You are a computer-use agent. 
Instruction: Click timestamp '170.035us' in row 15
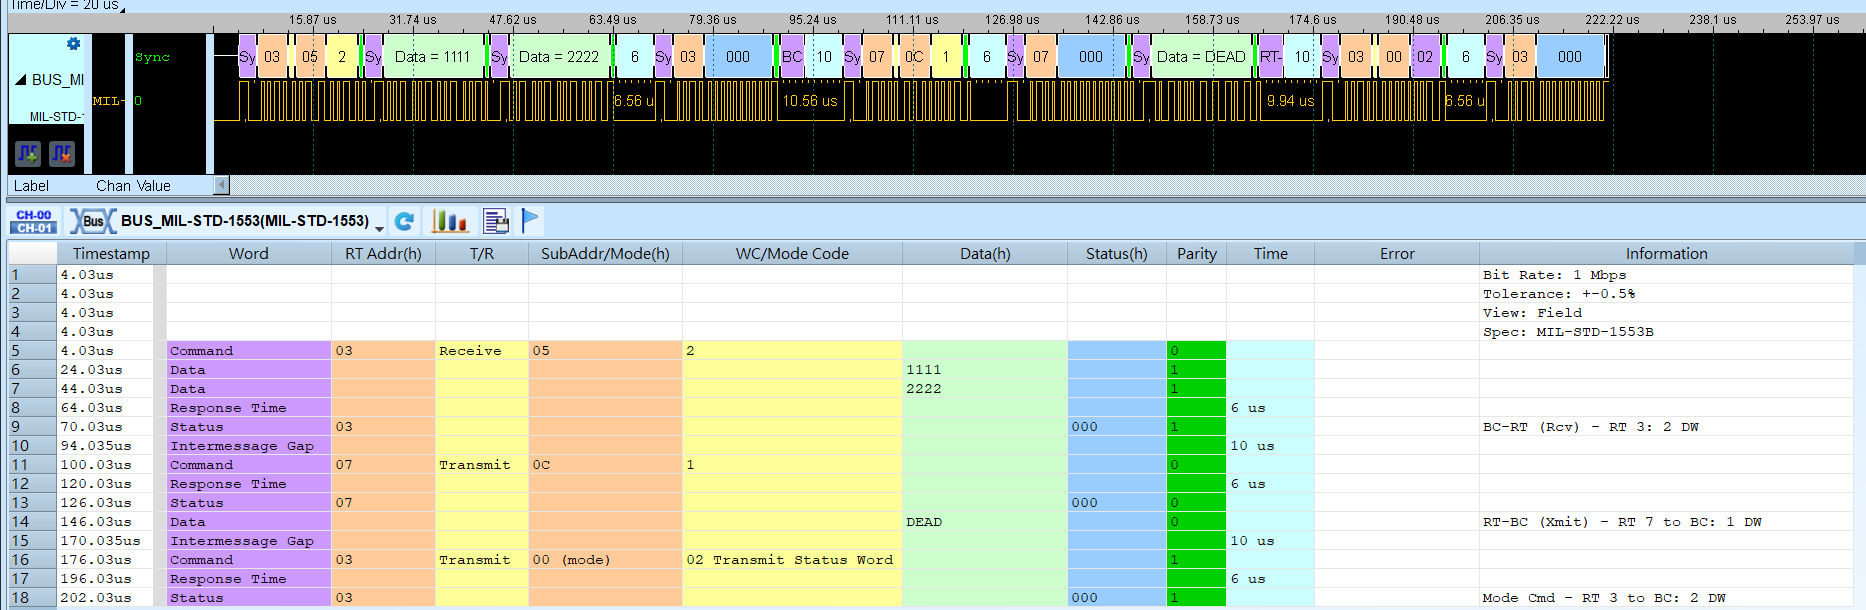coord(100,541)
